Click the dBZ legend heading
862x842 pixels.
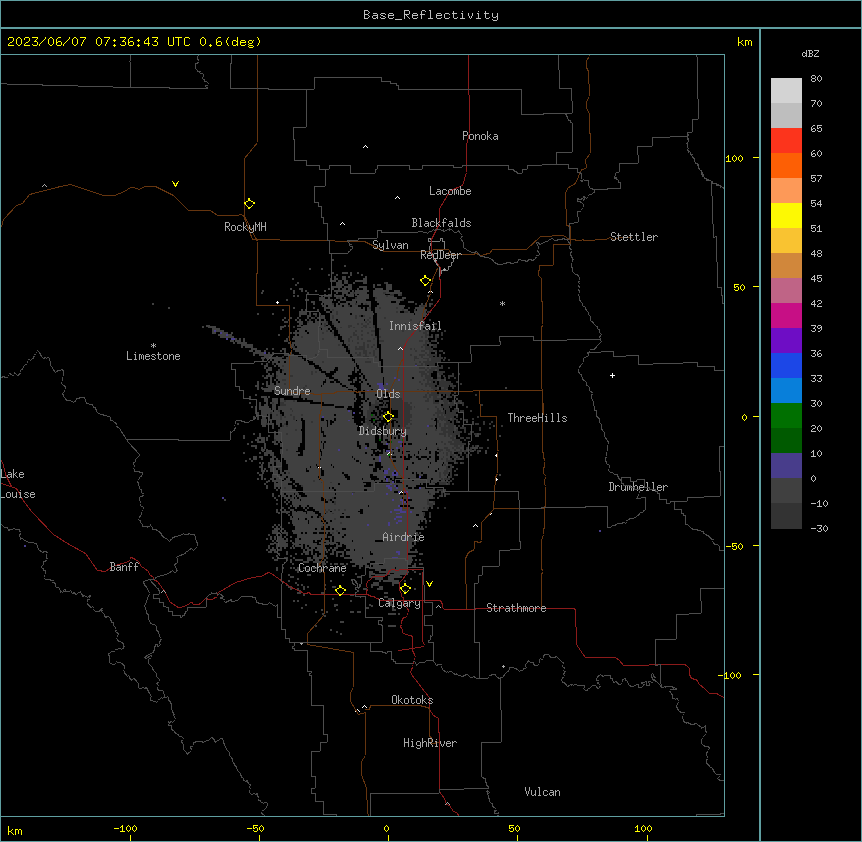(x=810, y=54)
